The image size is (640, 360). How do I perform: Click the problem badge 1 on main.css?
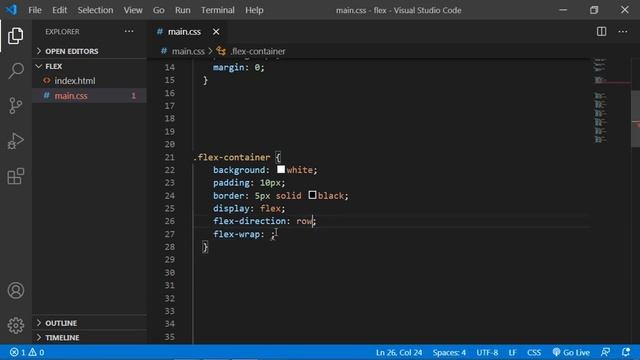(133, 96)
